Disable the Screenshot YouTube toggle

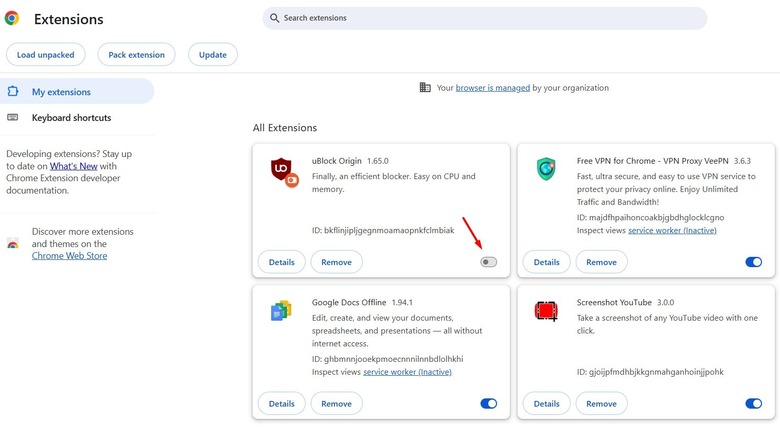coord(753,404)
